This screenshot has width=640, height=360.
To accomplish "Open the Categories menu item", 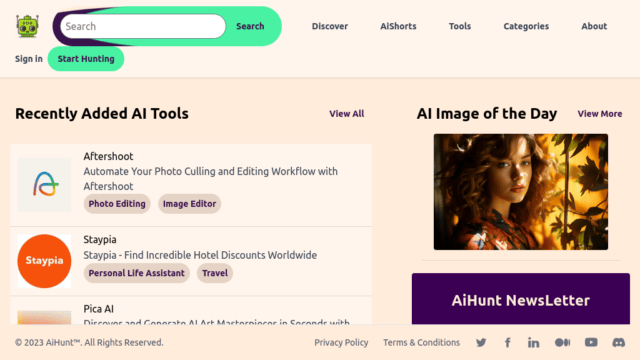I will tap(526, 26).
